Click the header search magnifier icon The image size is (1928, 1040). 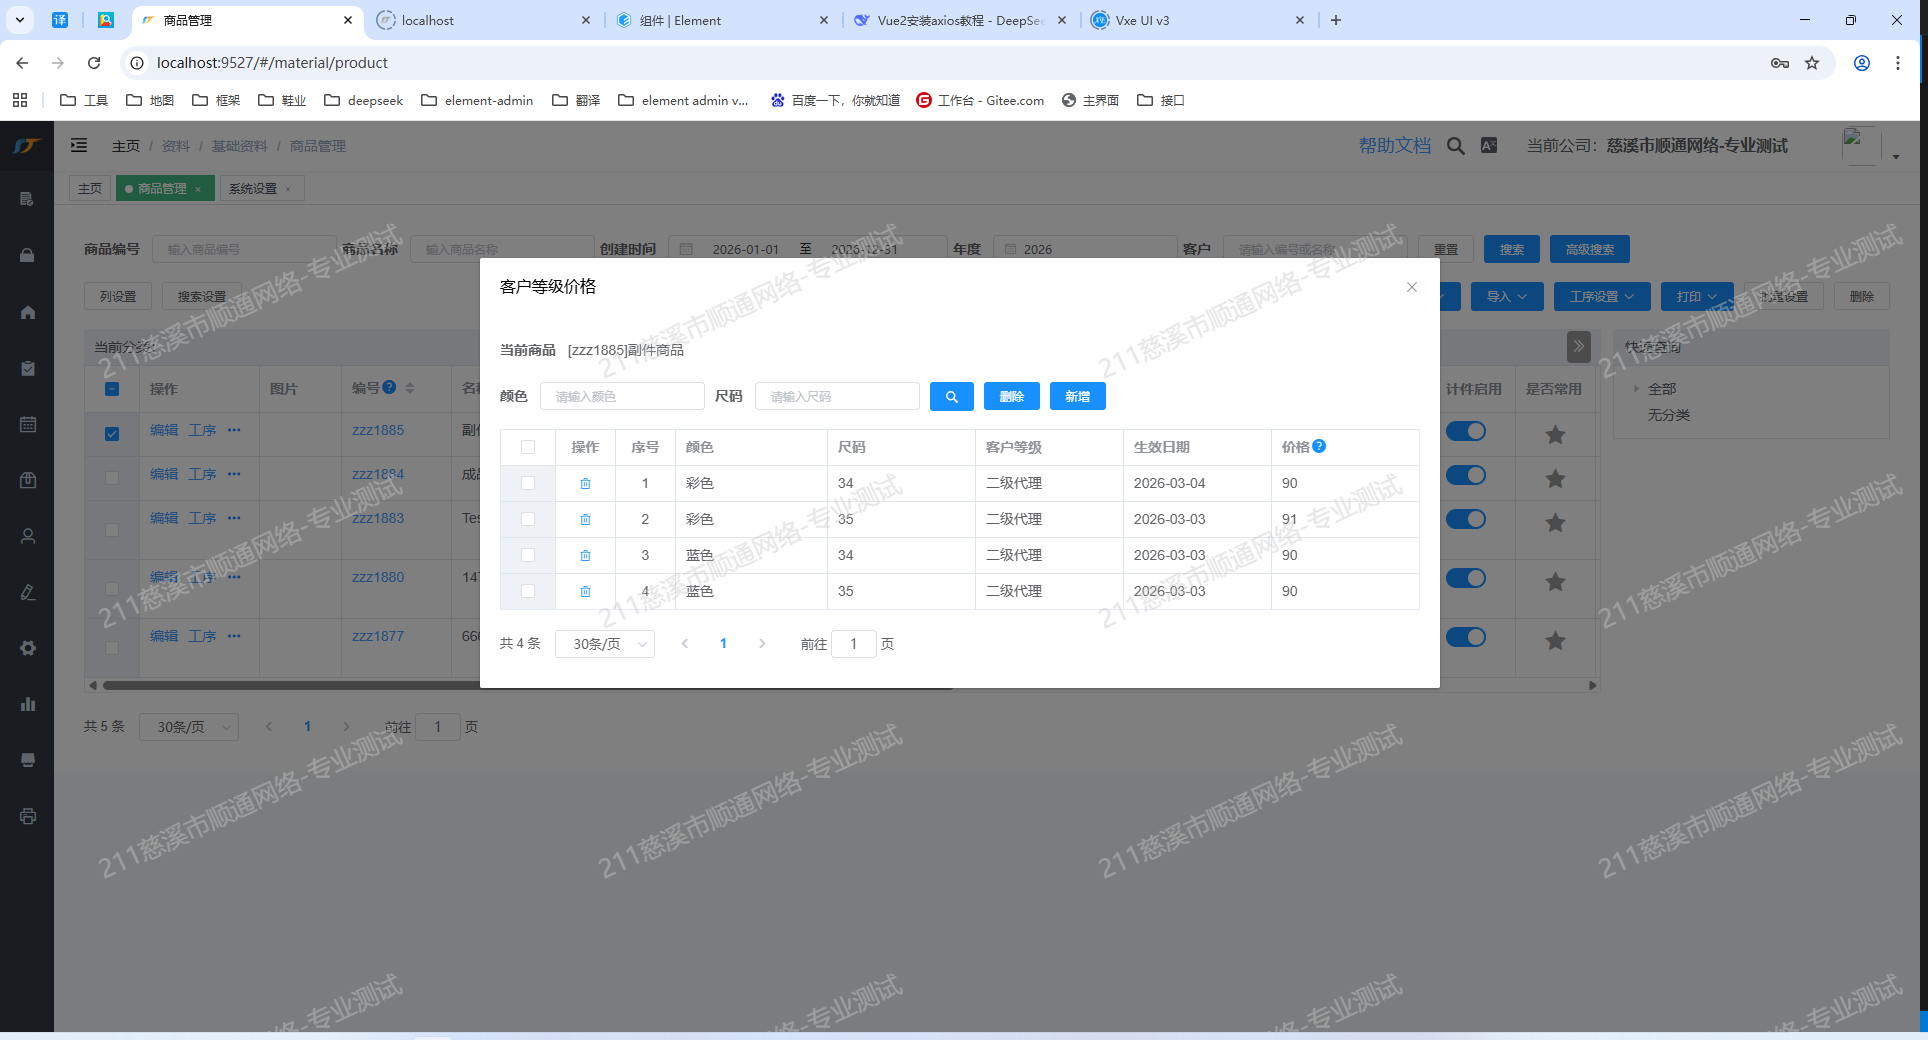click(1455, 146)
